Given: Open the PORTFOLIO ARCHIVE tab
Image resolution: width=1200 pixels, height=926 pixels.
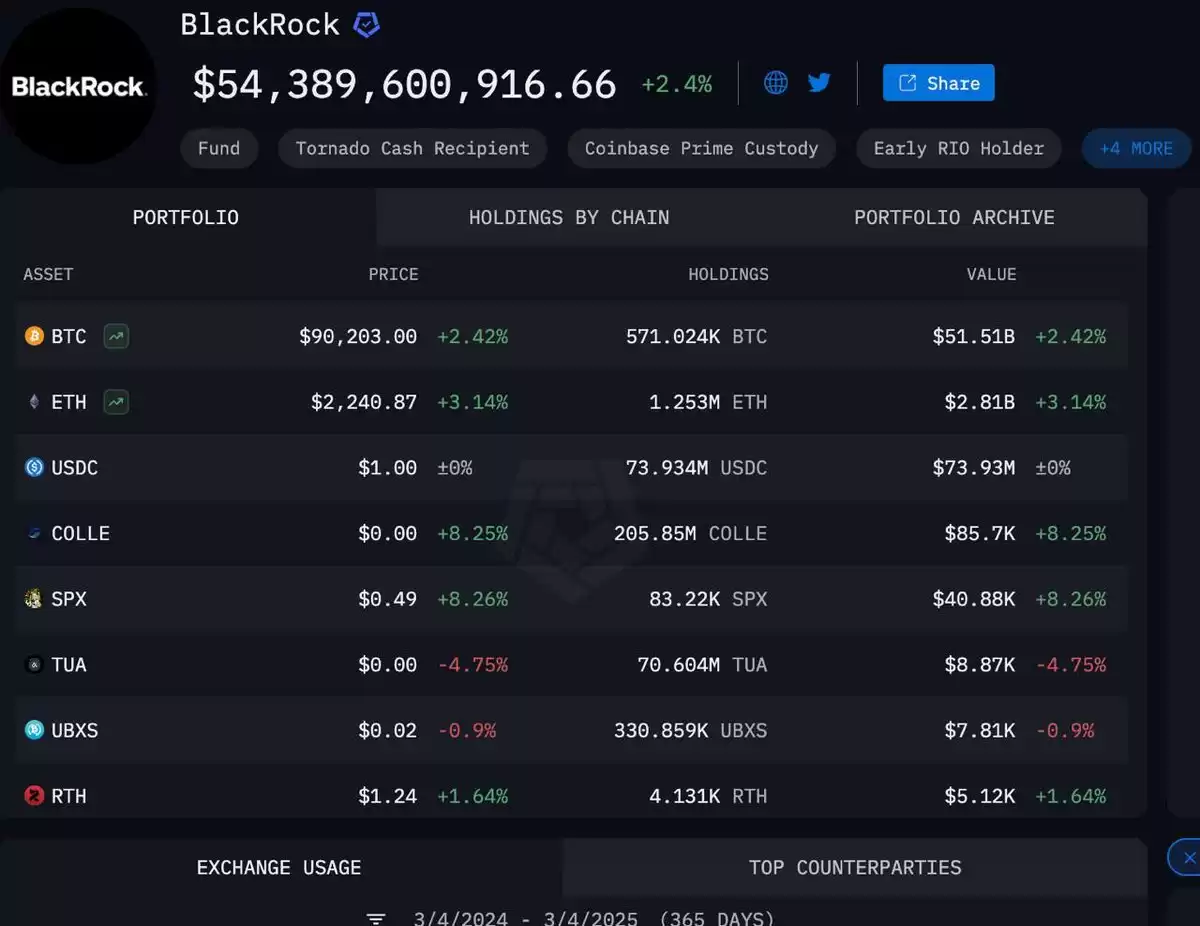Looking at the screenshot, I should [x=954, y=217].
